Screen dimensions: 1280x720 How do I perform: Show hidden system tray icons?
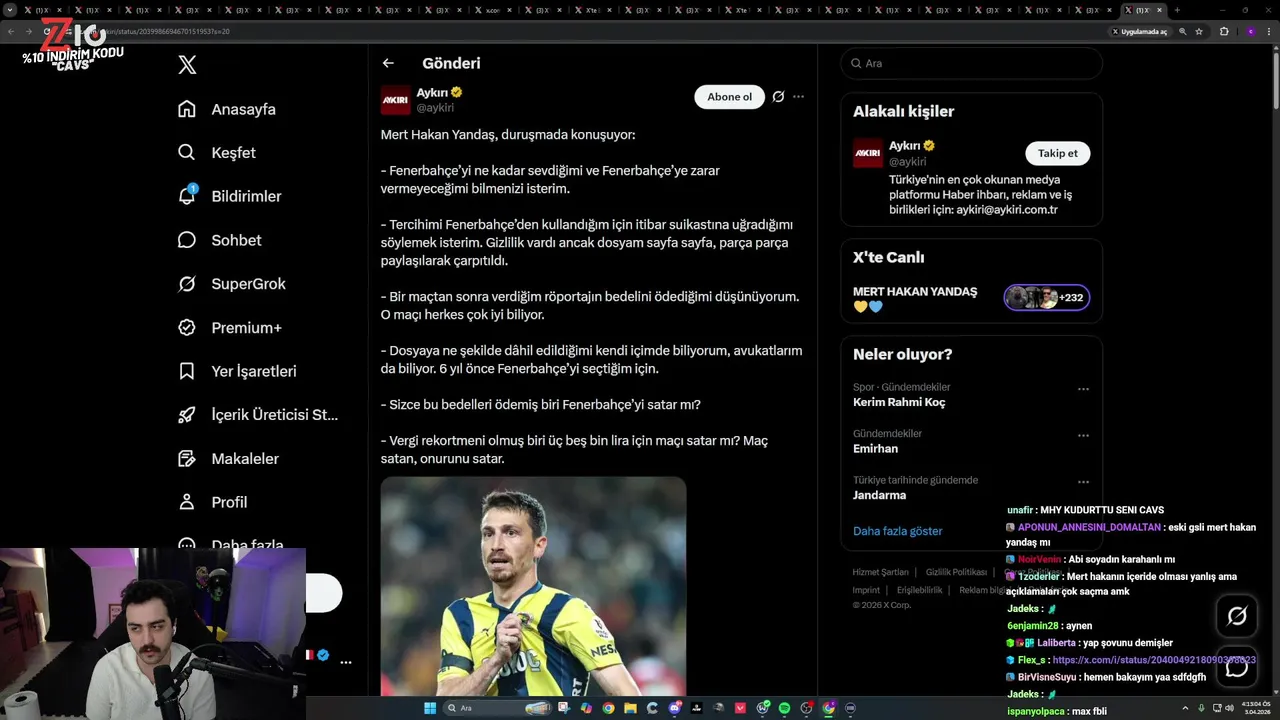(1185, 708)
